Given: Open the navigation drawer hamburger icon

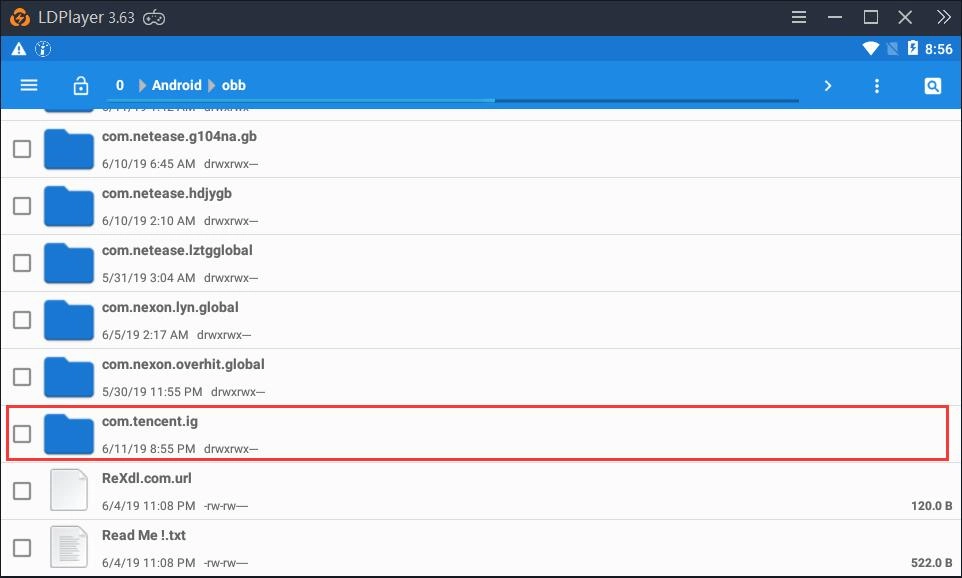Looking at the screenshot, I should click(29, 85).
